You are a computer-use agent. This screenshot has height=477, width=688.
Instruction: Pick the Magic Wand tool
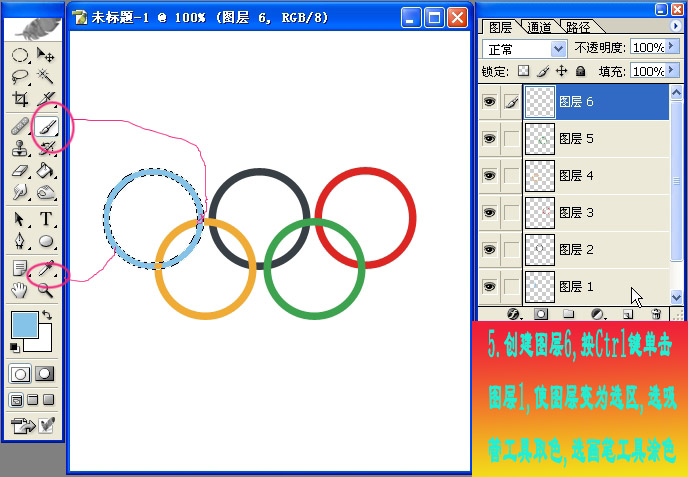click(46, 77)
